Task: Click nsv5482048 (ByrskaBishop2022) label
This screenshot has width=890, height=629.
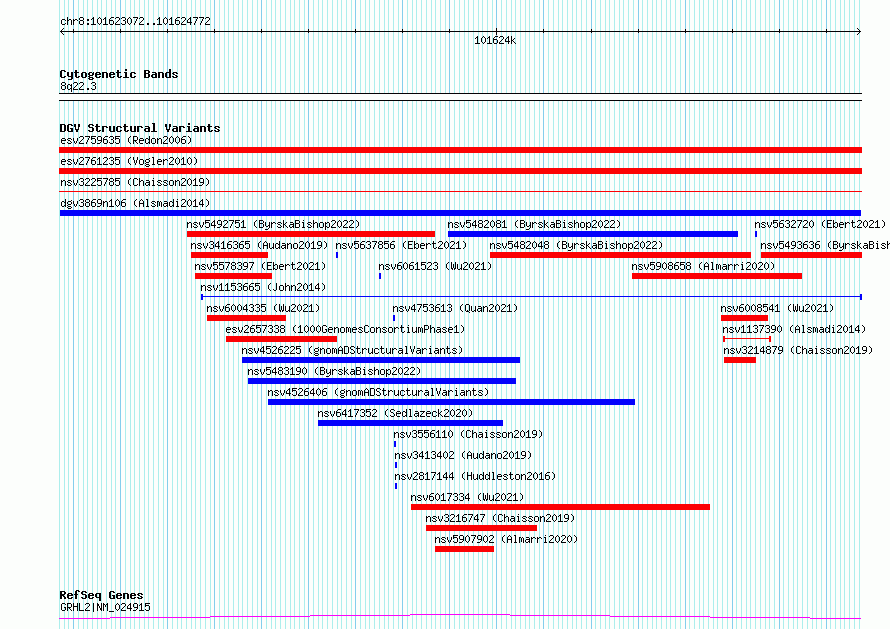Action: 577,245
